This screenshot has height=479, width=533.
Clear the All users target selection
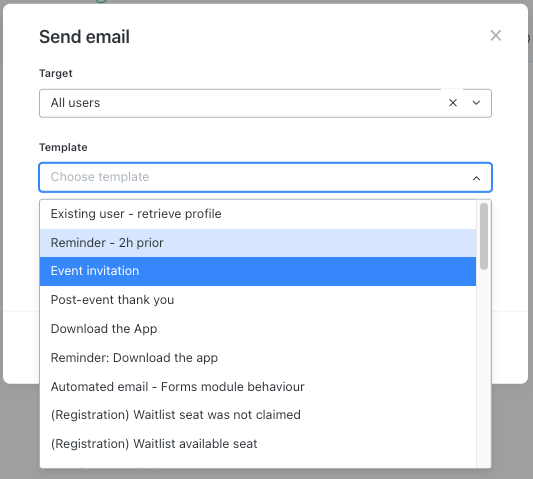click(453, 103)
